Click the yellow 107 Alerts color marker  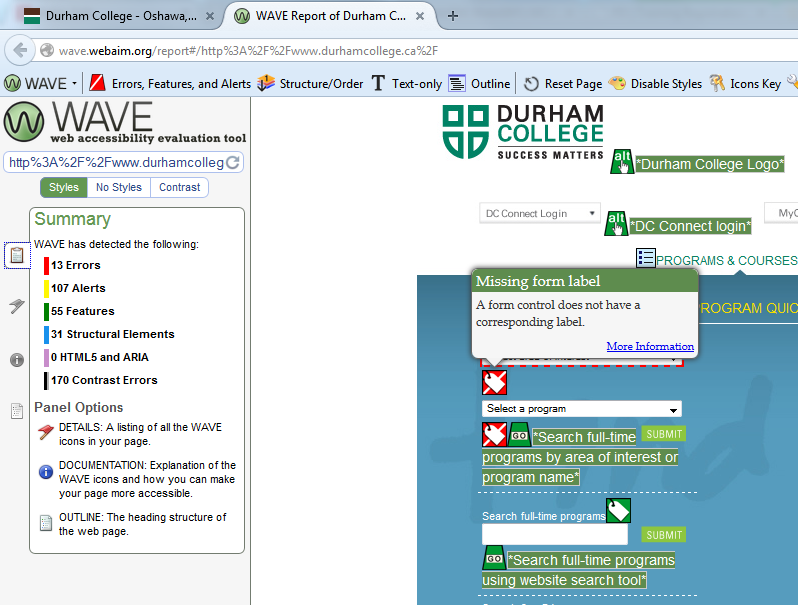[46, 289]
